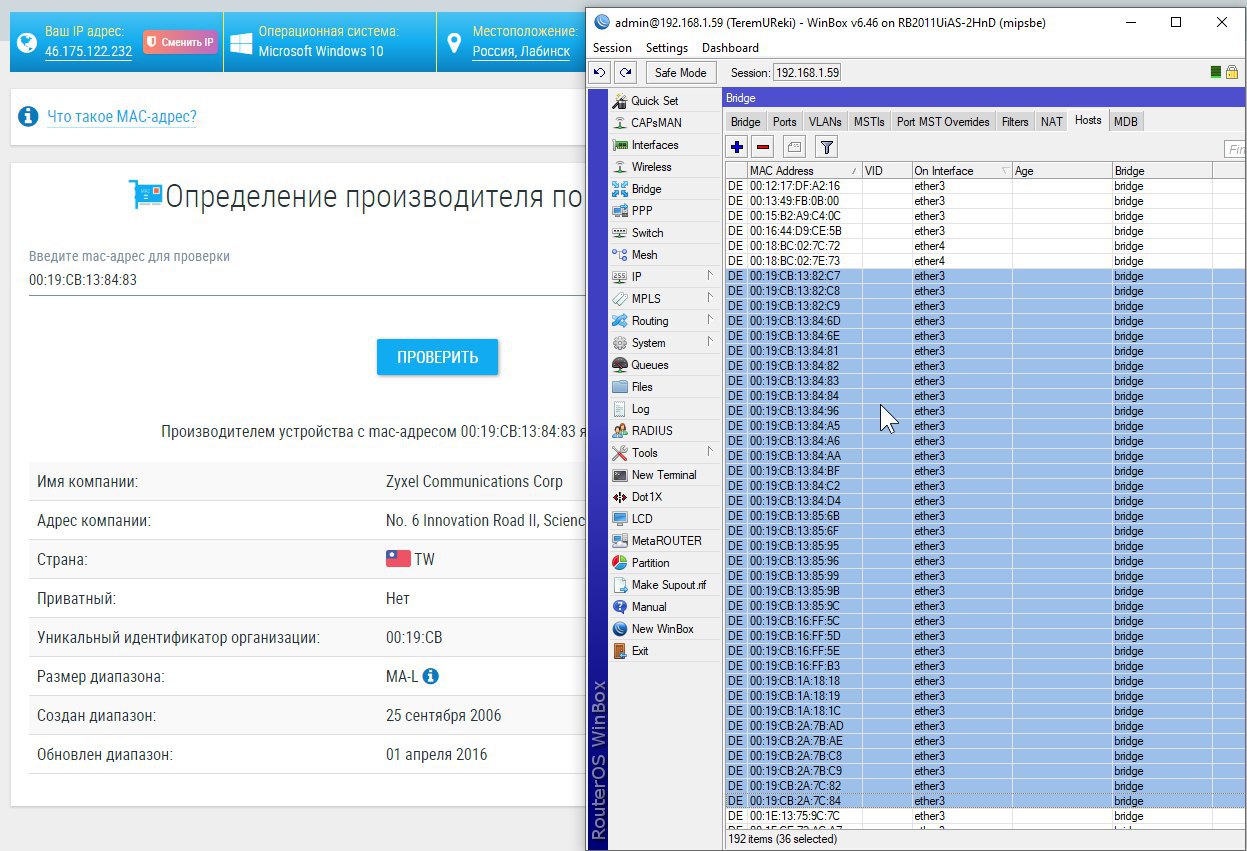1247x851 pixels.
Task: Switch to the MSTIs tab
Action: [869, 122]
